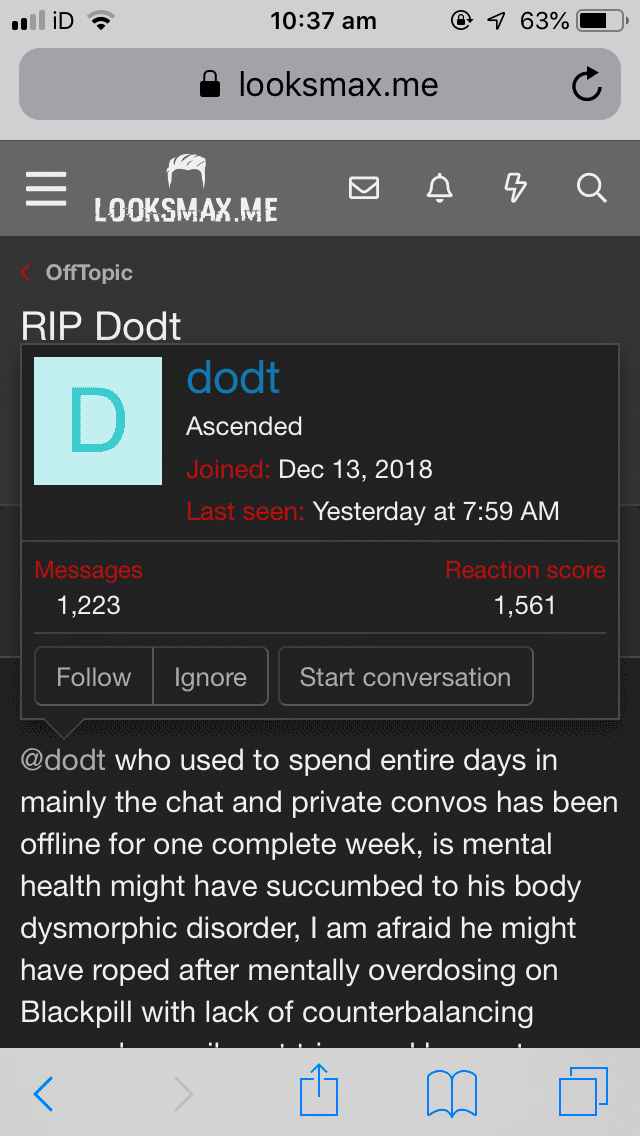Show open Safari tabs

[583, 1092]
